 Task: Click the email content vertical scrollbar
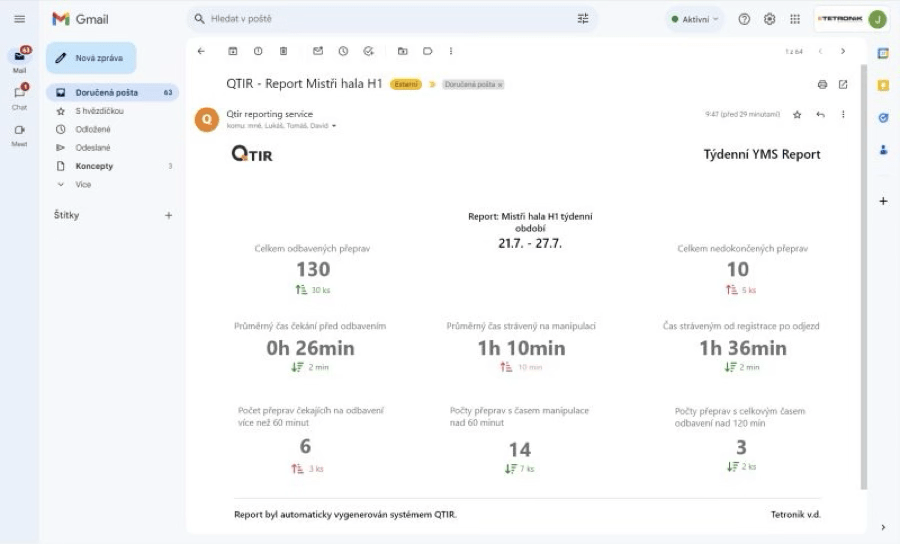tap(863, 277)
